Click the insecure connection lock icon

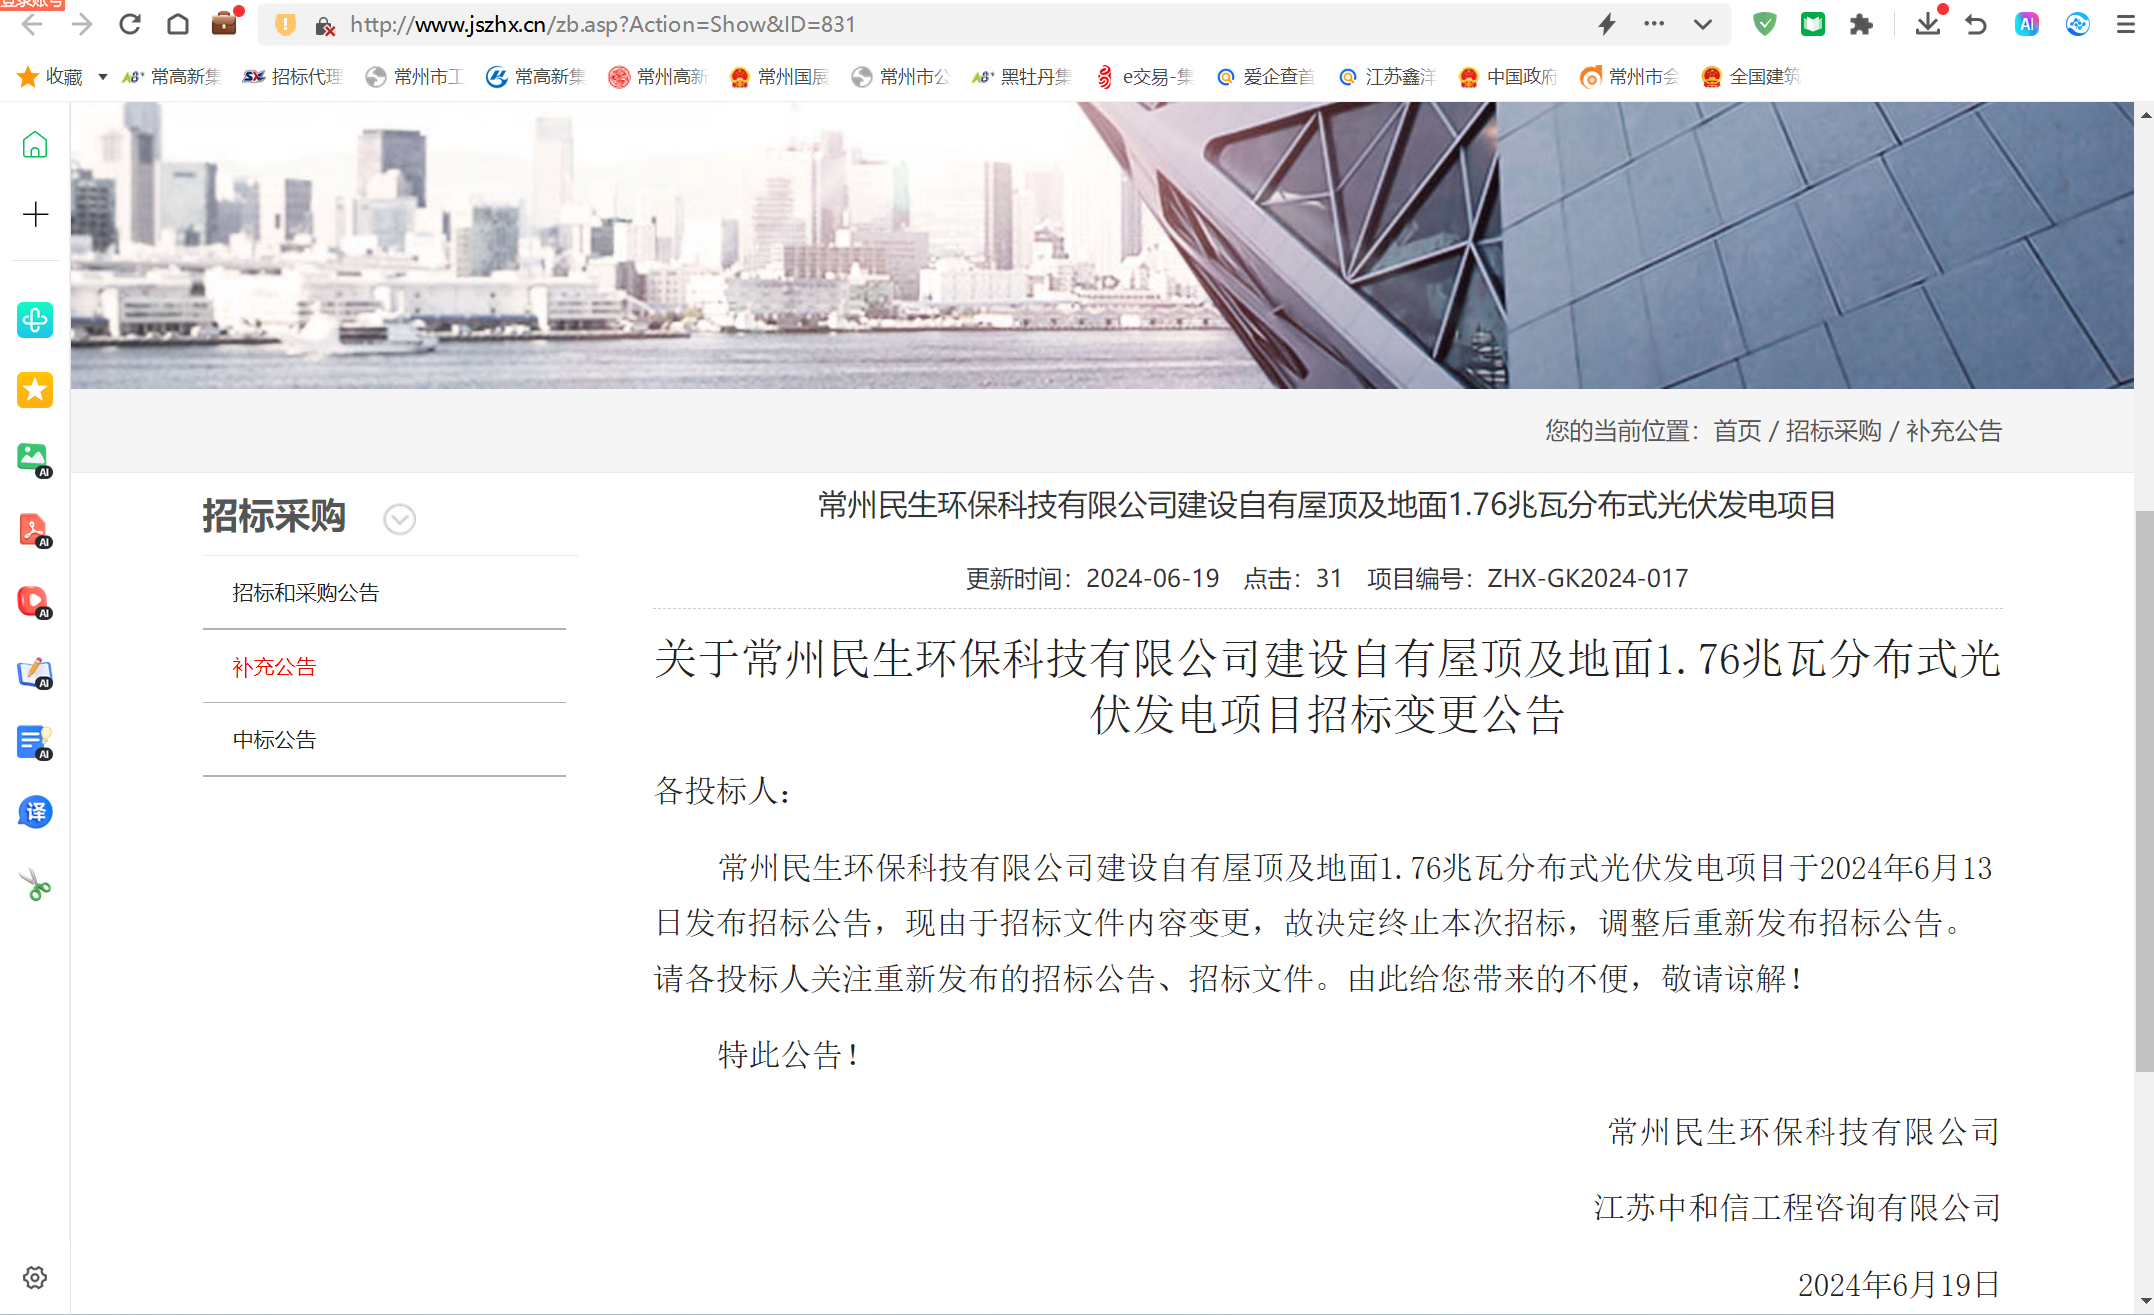pyautogui.click(x=324, y=25)
